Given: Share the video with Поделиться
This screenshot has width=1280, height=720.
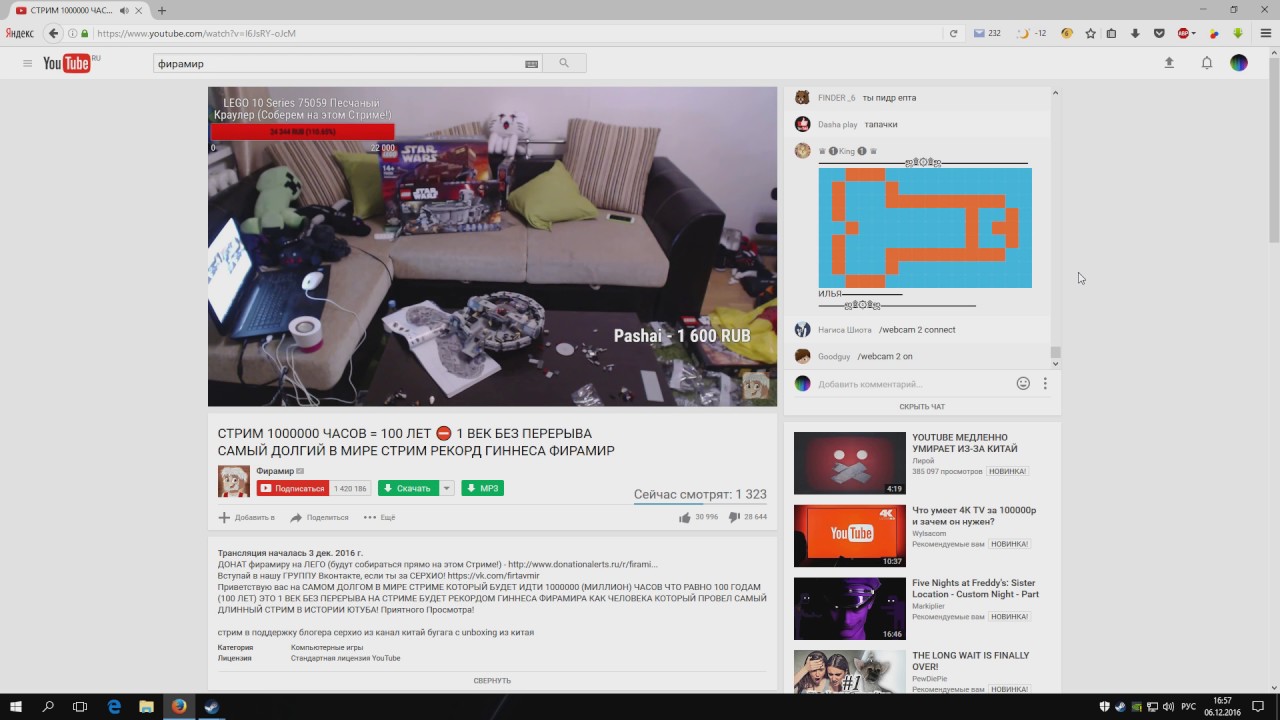Looking at the screenshot, I should 319,517.
